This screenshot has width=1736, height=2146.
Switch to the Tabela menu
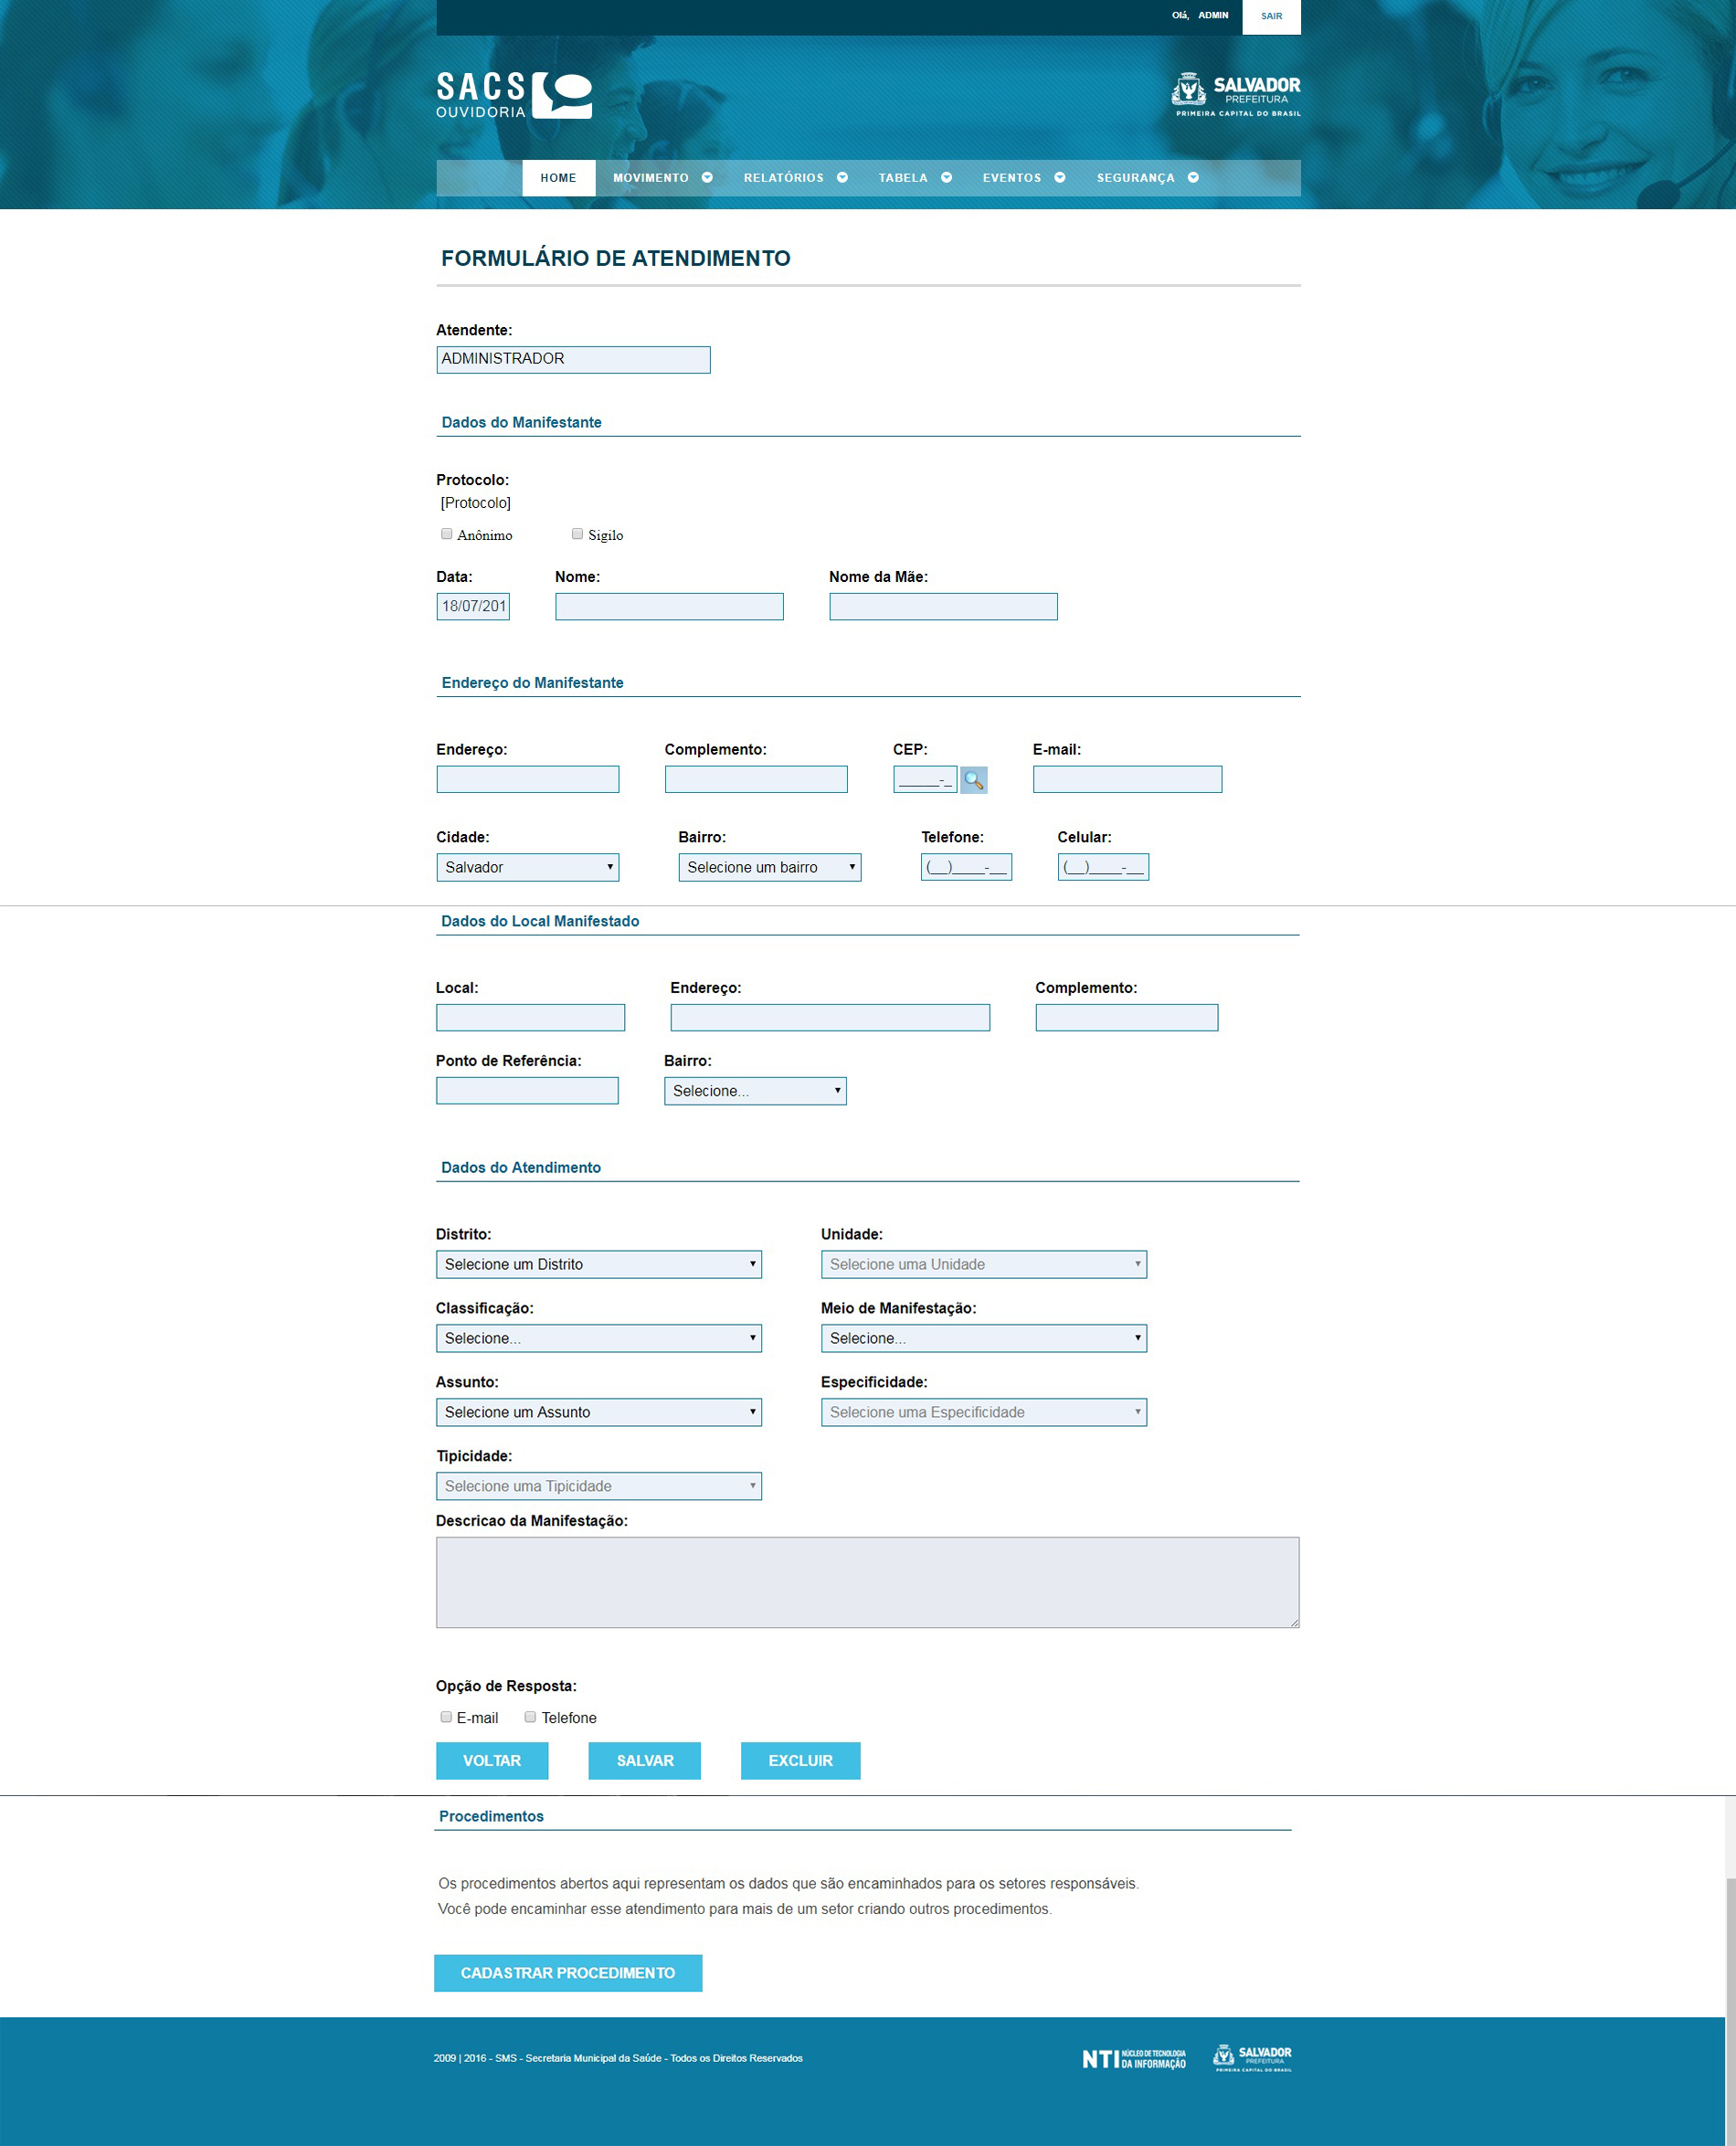pos(903,177)
